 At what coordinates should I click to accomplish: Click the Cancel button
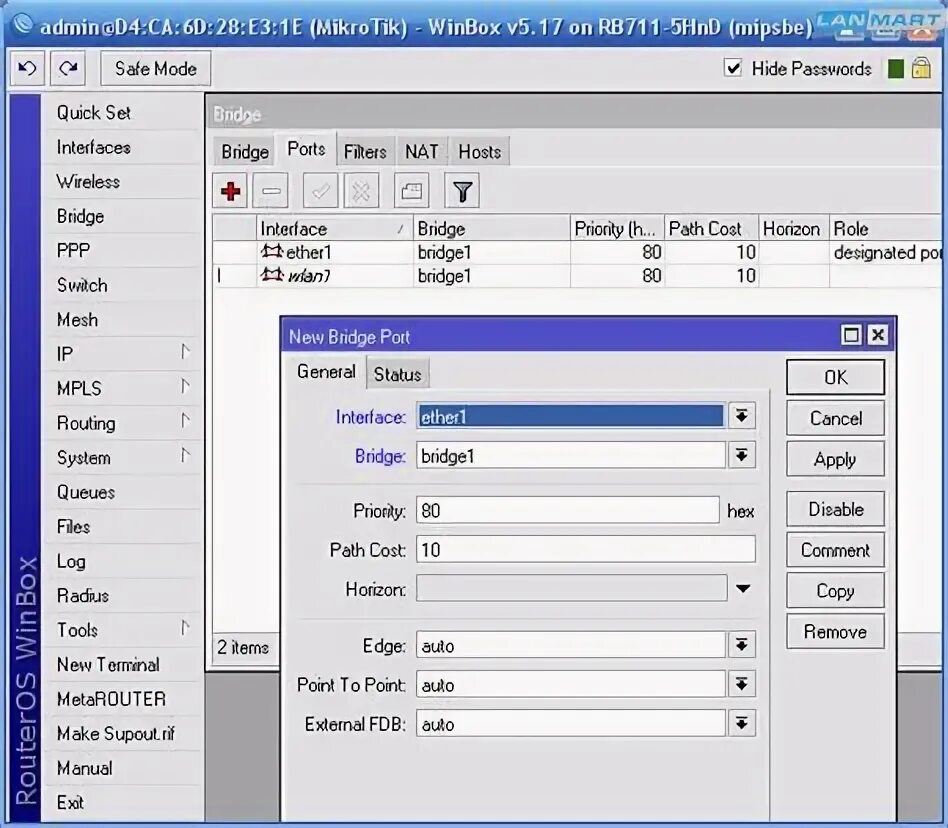(x=835, y=418)
